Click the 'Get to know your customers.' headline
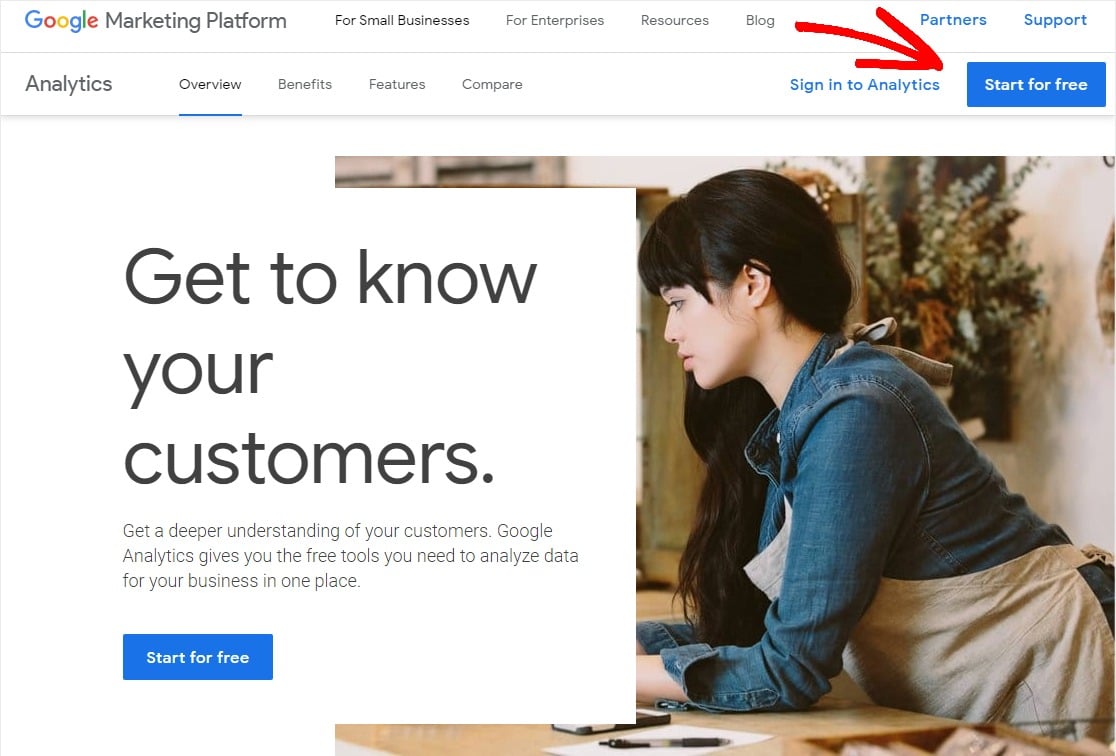Image resolution: width=1116 pixels, height=756 pixels. pos(330,368)
